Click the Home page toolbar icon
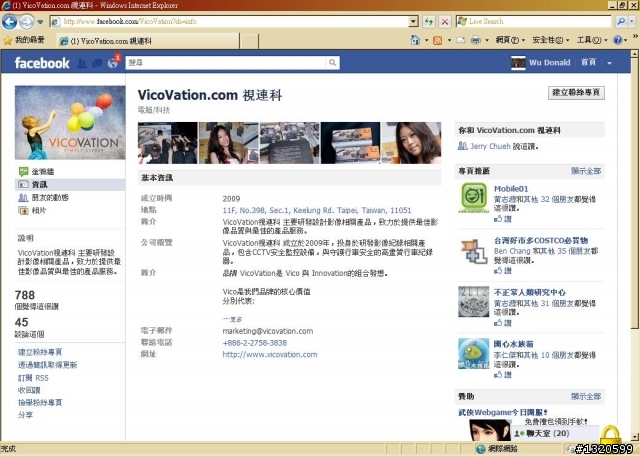The height and width of the screenshot is (457, 640). click(416, 40)
